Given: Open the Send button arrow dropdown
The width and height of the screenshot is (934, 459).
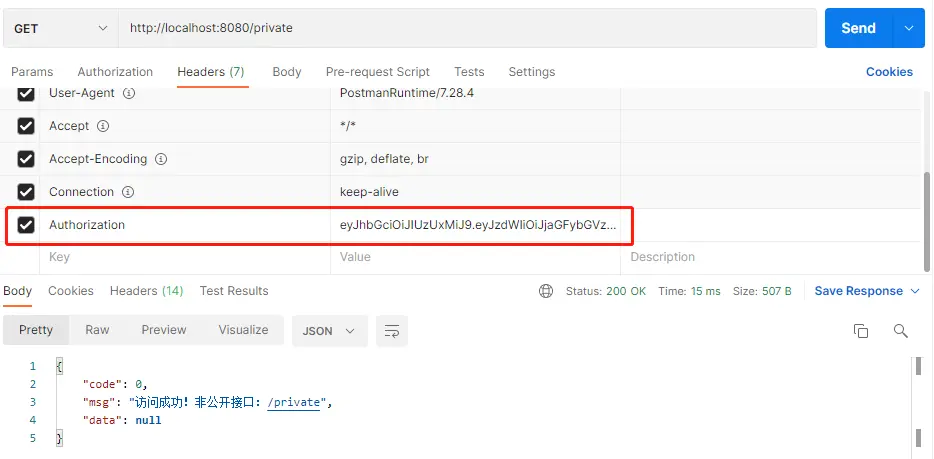Looking at the screenshot, I should [908, 28].
